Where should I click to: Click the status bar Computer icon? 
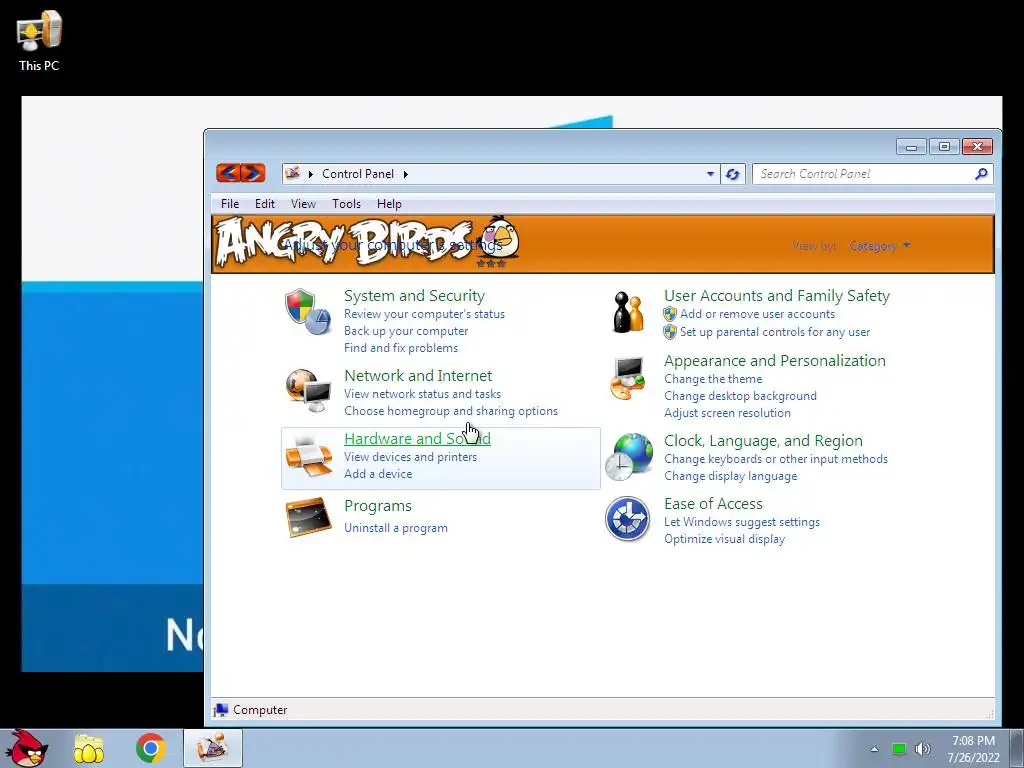221,710
